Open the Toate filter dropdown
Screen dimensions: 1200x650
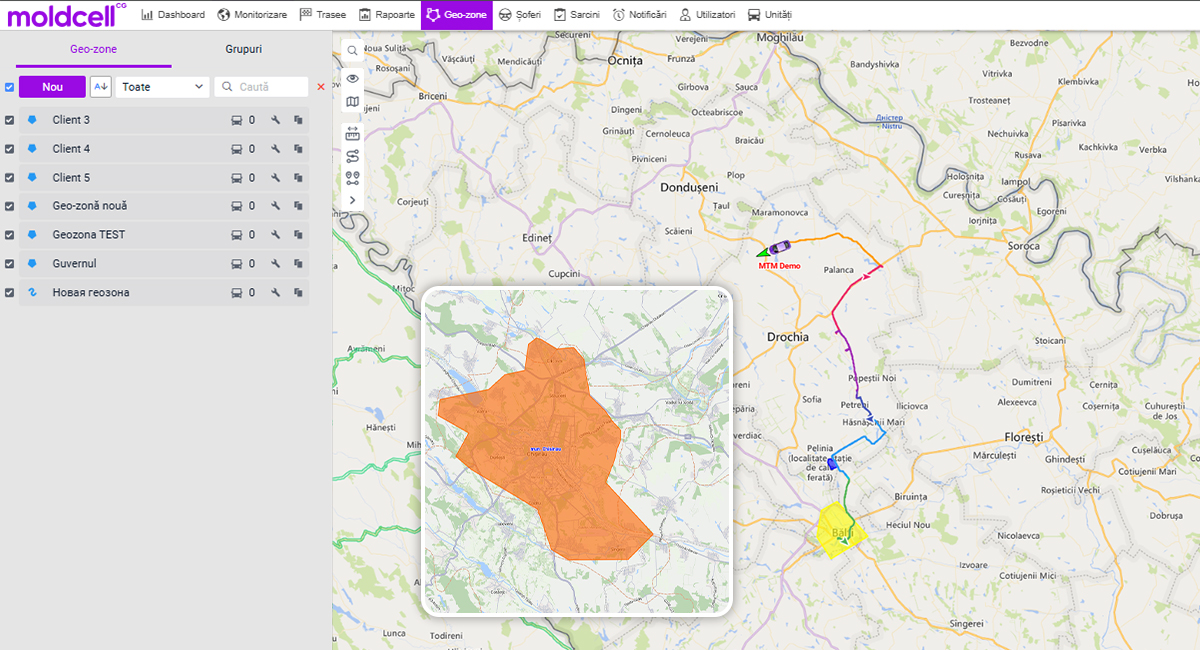162,87
